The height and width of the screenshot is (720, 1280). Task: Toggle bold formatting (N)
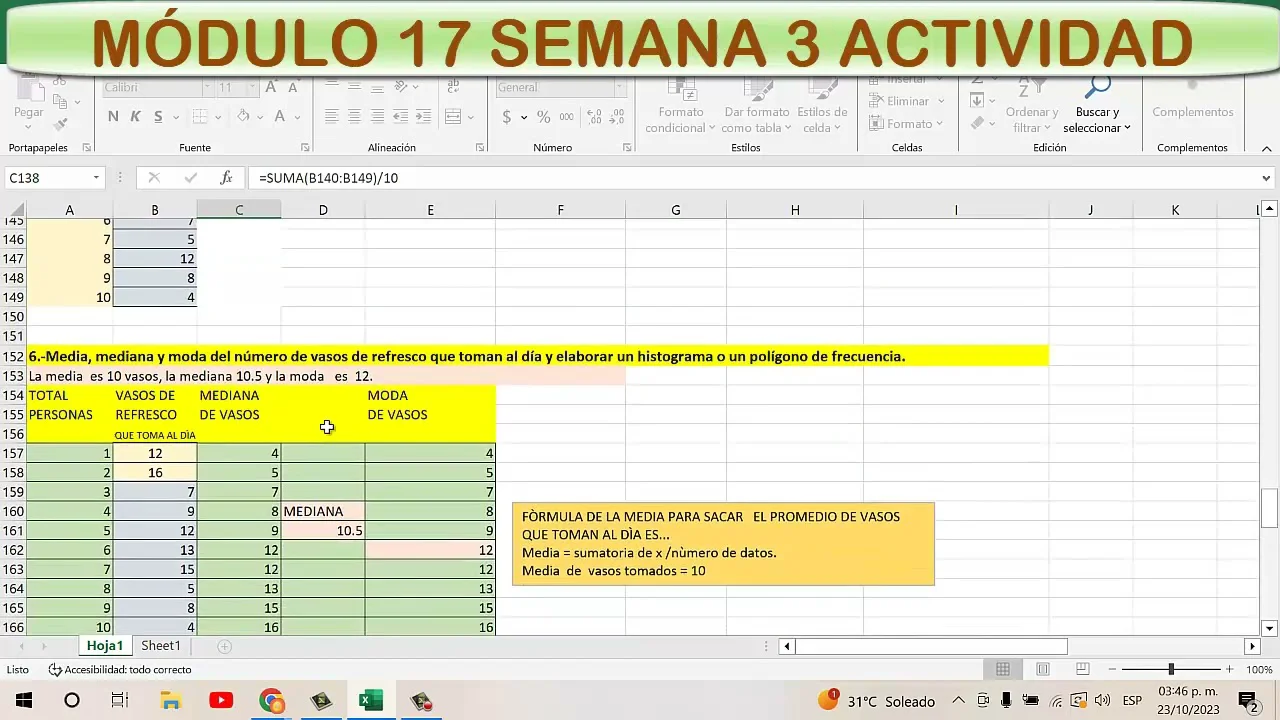(x=113, y=117)
